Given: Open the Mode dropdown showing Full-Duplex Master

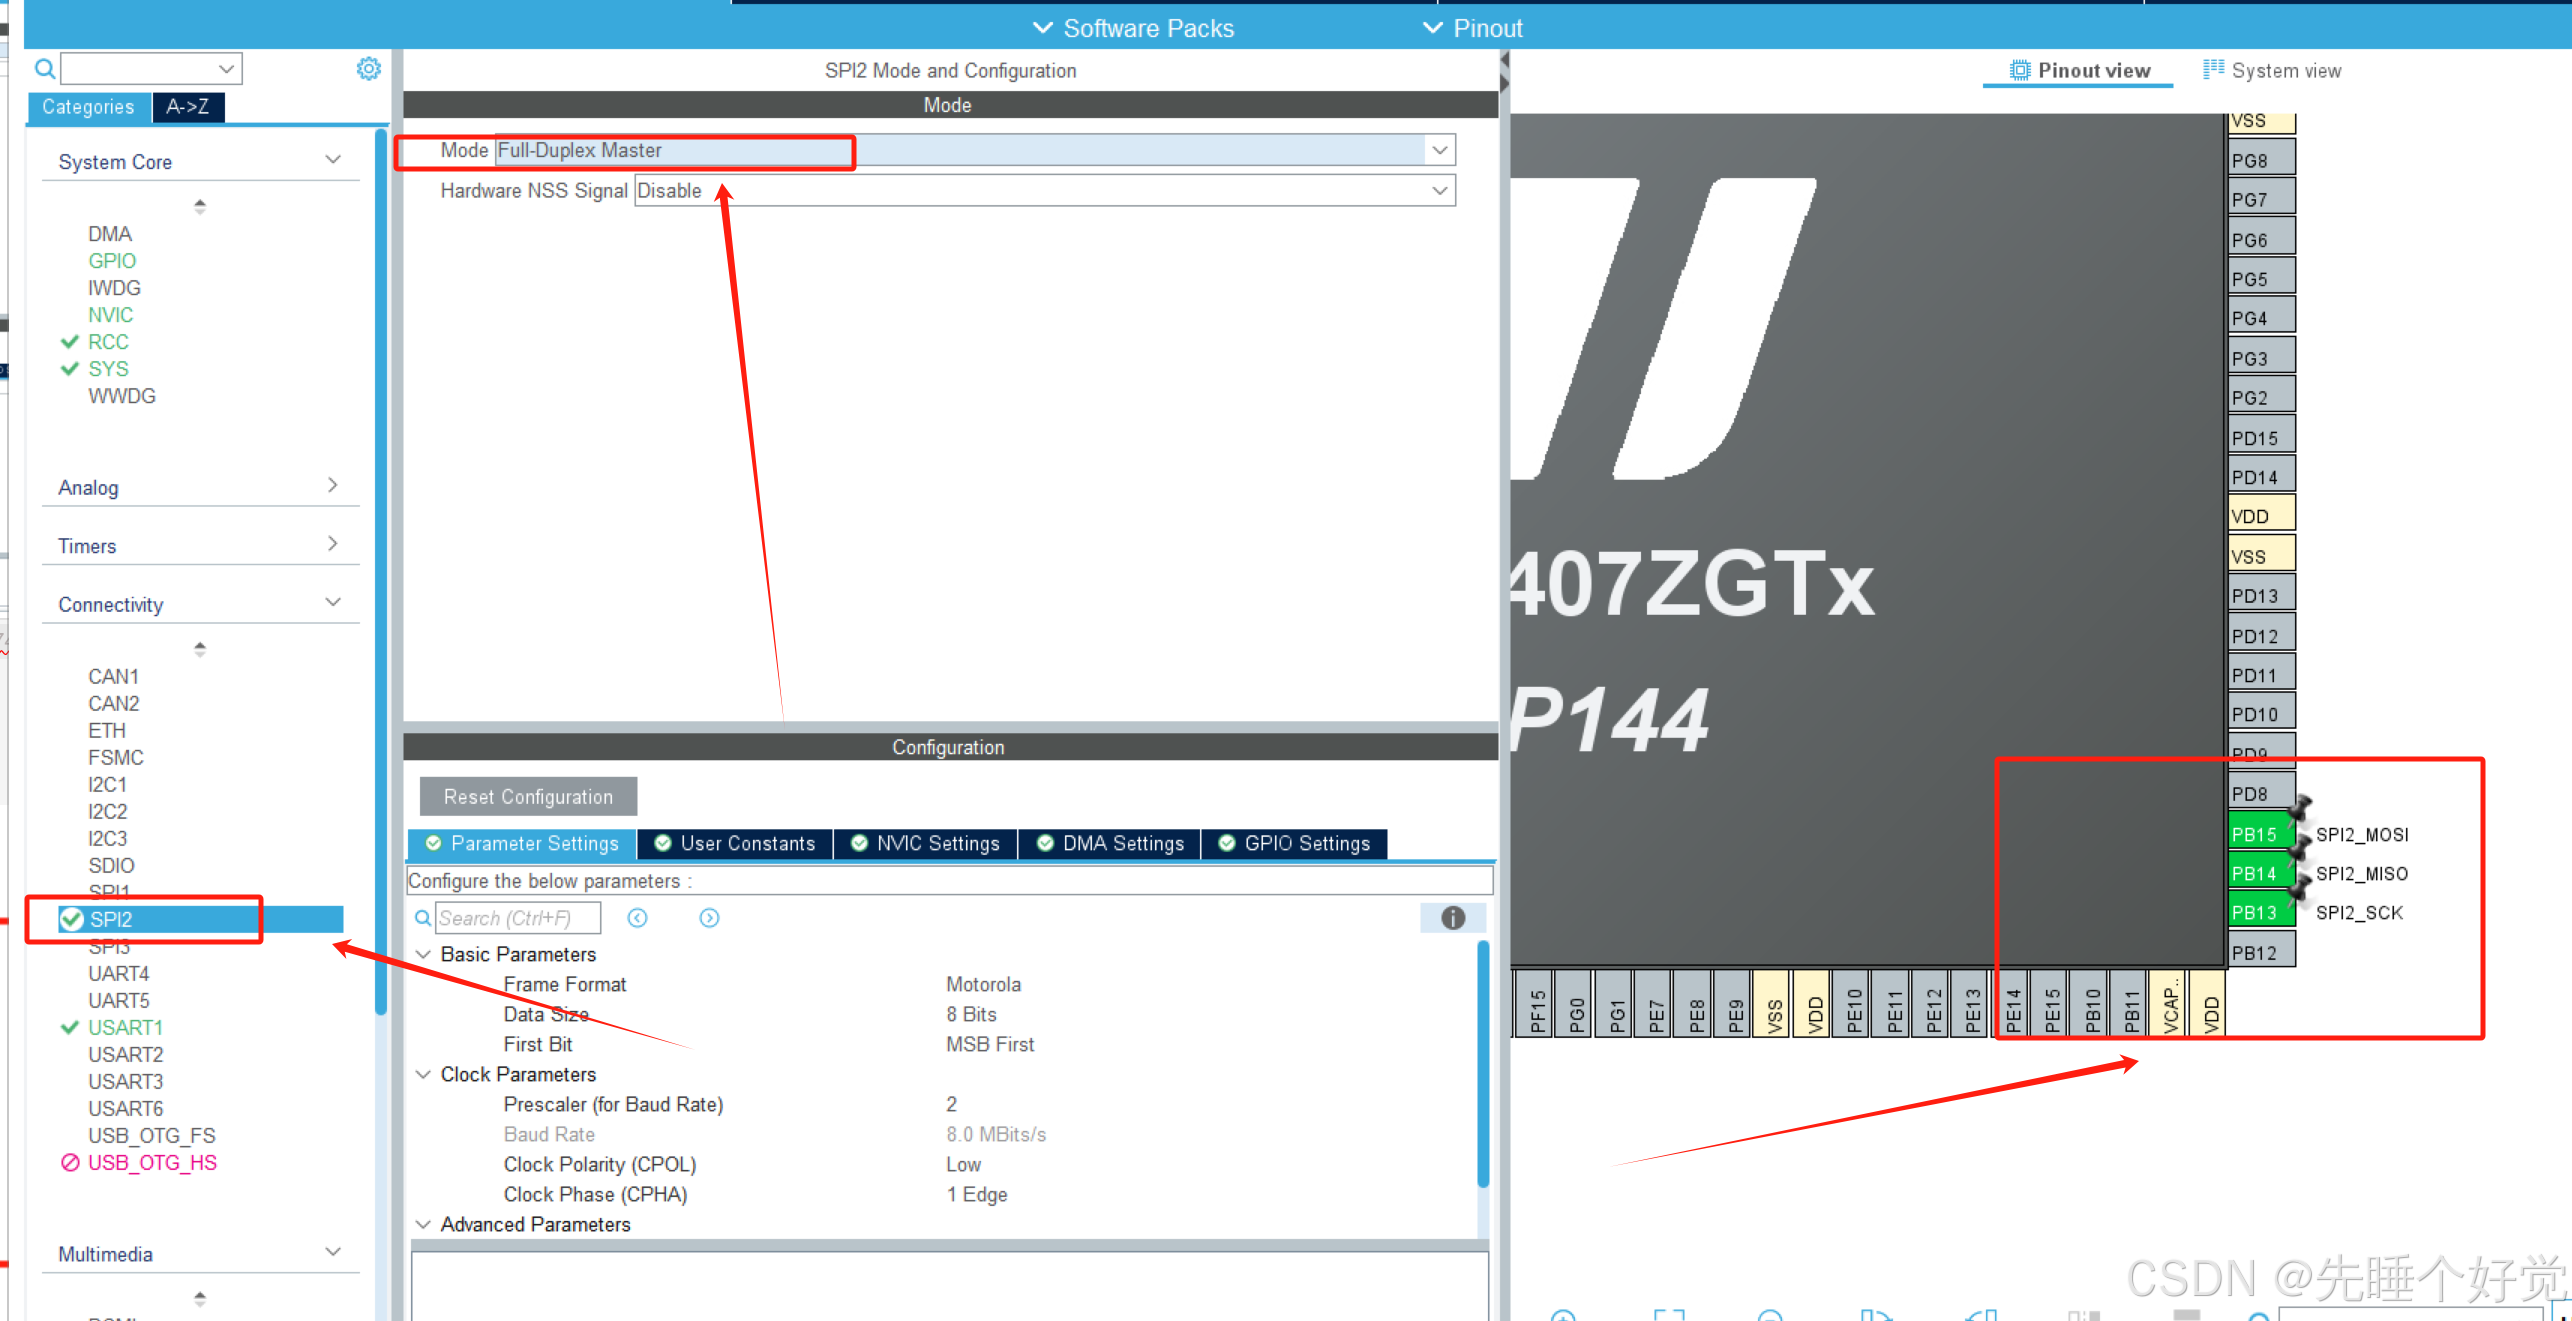Looking at the screenshot, I should 1439,150.
